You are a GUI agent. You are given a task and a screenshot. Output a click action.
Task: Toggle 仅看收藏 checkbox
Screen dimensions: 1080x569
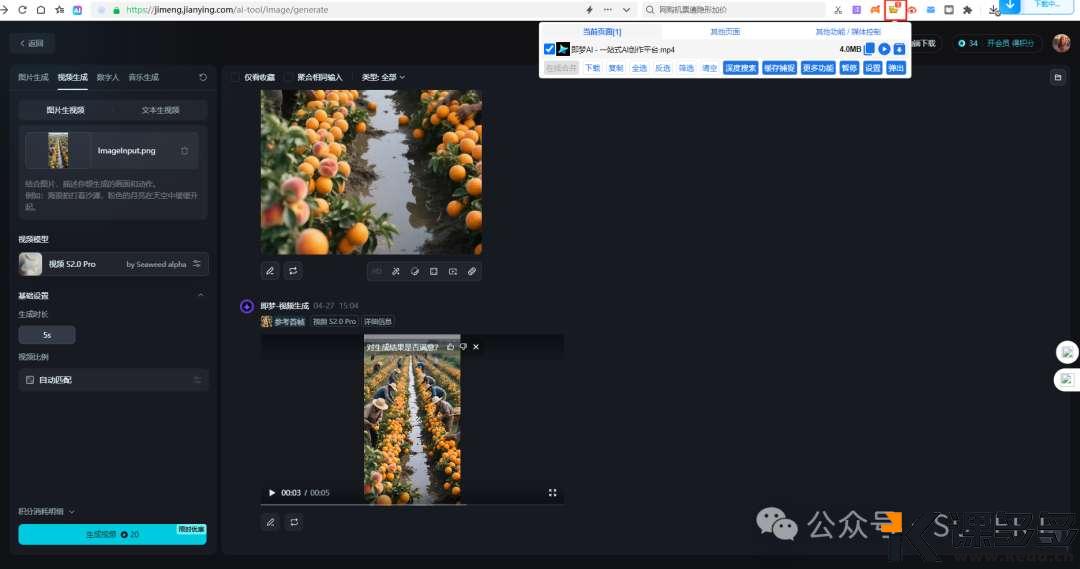pos(236,77)
